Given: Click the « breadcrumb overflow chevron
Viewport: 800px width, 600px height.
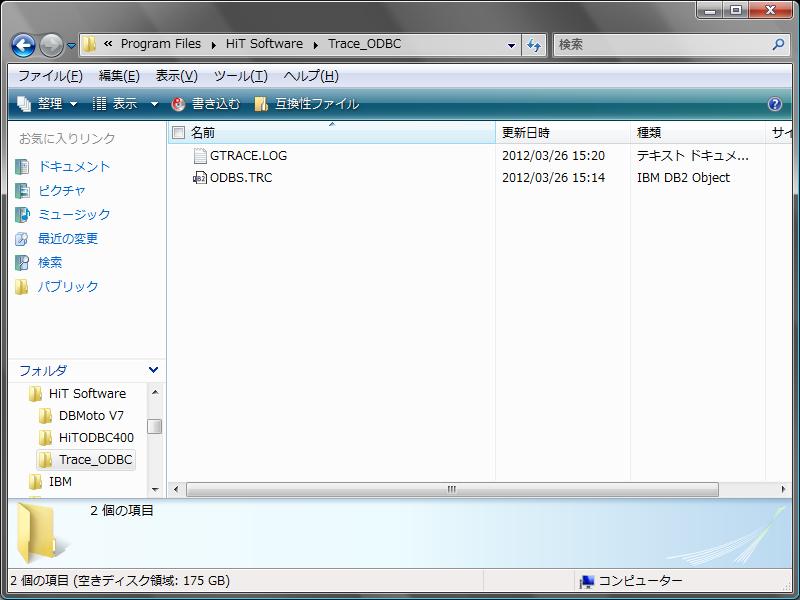Looking at the screenshot, I should tap(108, 44).
